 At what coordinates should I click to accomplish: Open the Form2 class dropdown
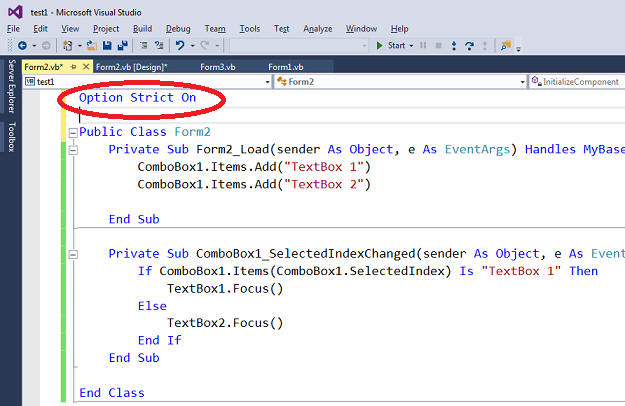[x=522, y=82]
